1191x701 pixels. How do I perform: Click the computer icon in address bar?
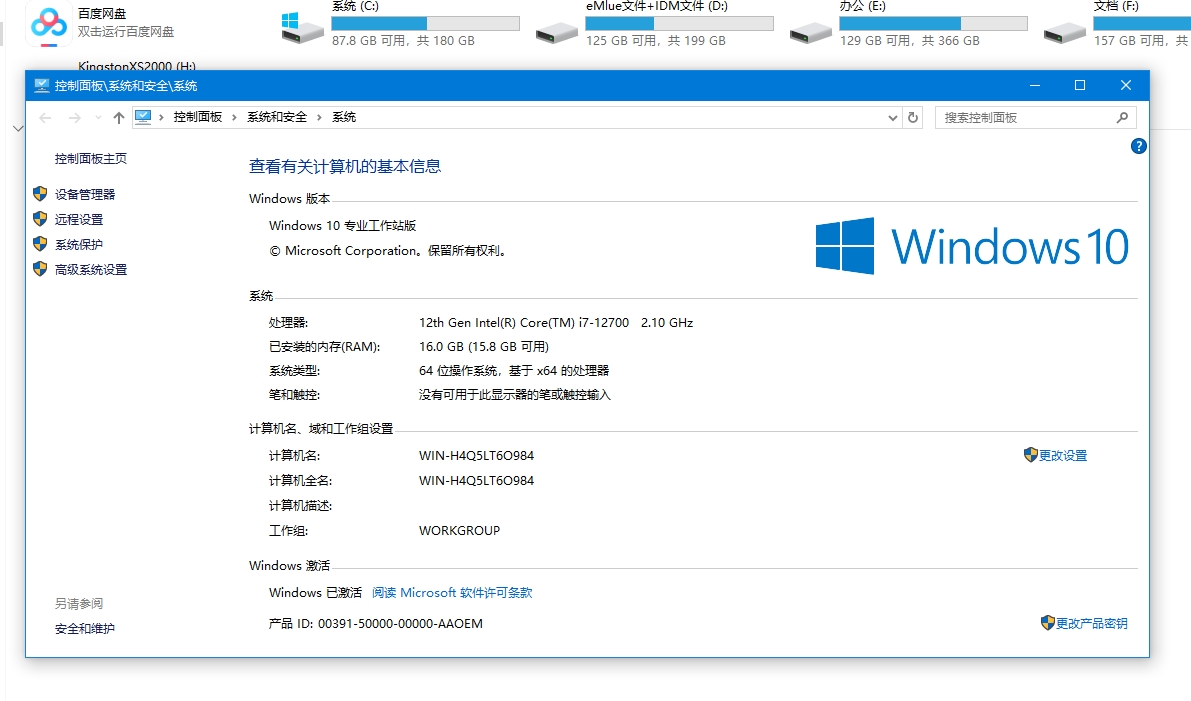point(143,117)
